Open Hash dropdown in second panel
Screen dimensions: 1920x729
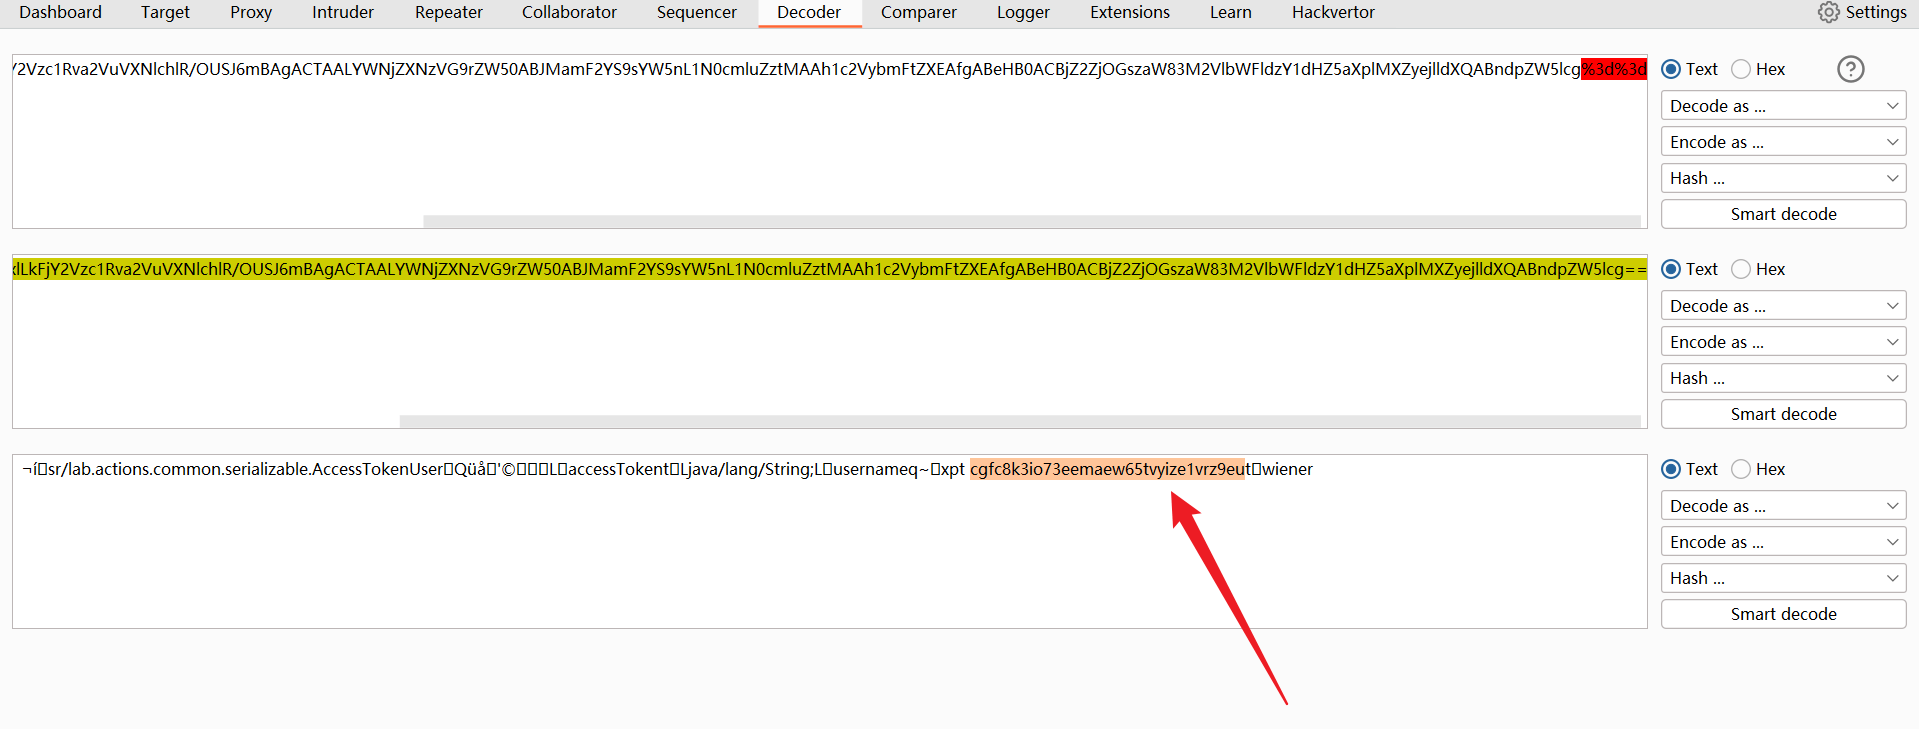pyautogui.click(x=1783, y=378)
